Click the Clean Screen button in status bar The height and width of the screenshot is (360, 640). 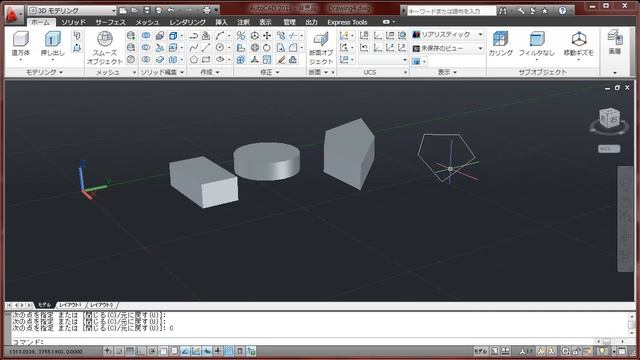pyautogui.click(x=622, y=351)
